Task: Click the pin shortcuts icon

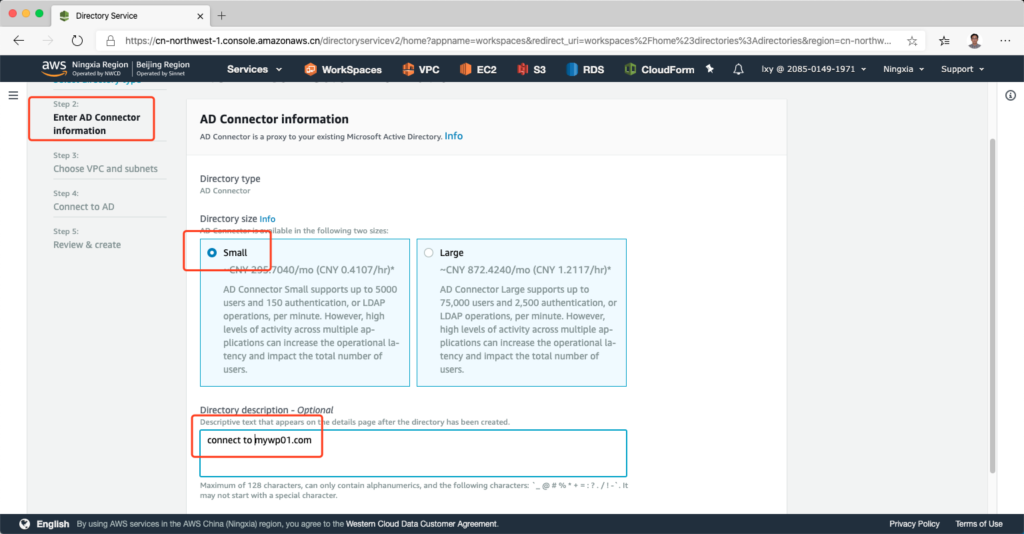Action: tap(710, 69)
